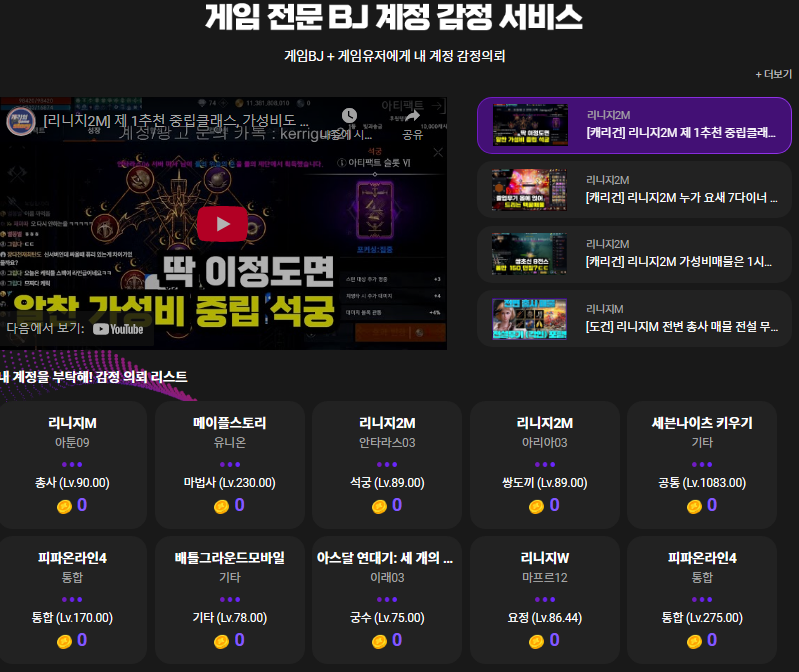Select the playlist item 누가 요새 7다이너
This screenshot has height=672, width=799.
634,190
